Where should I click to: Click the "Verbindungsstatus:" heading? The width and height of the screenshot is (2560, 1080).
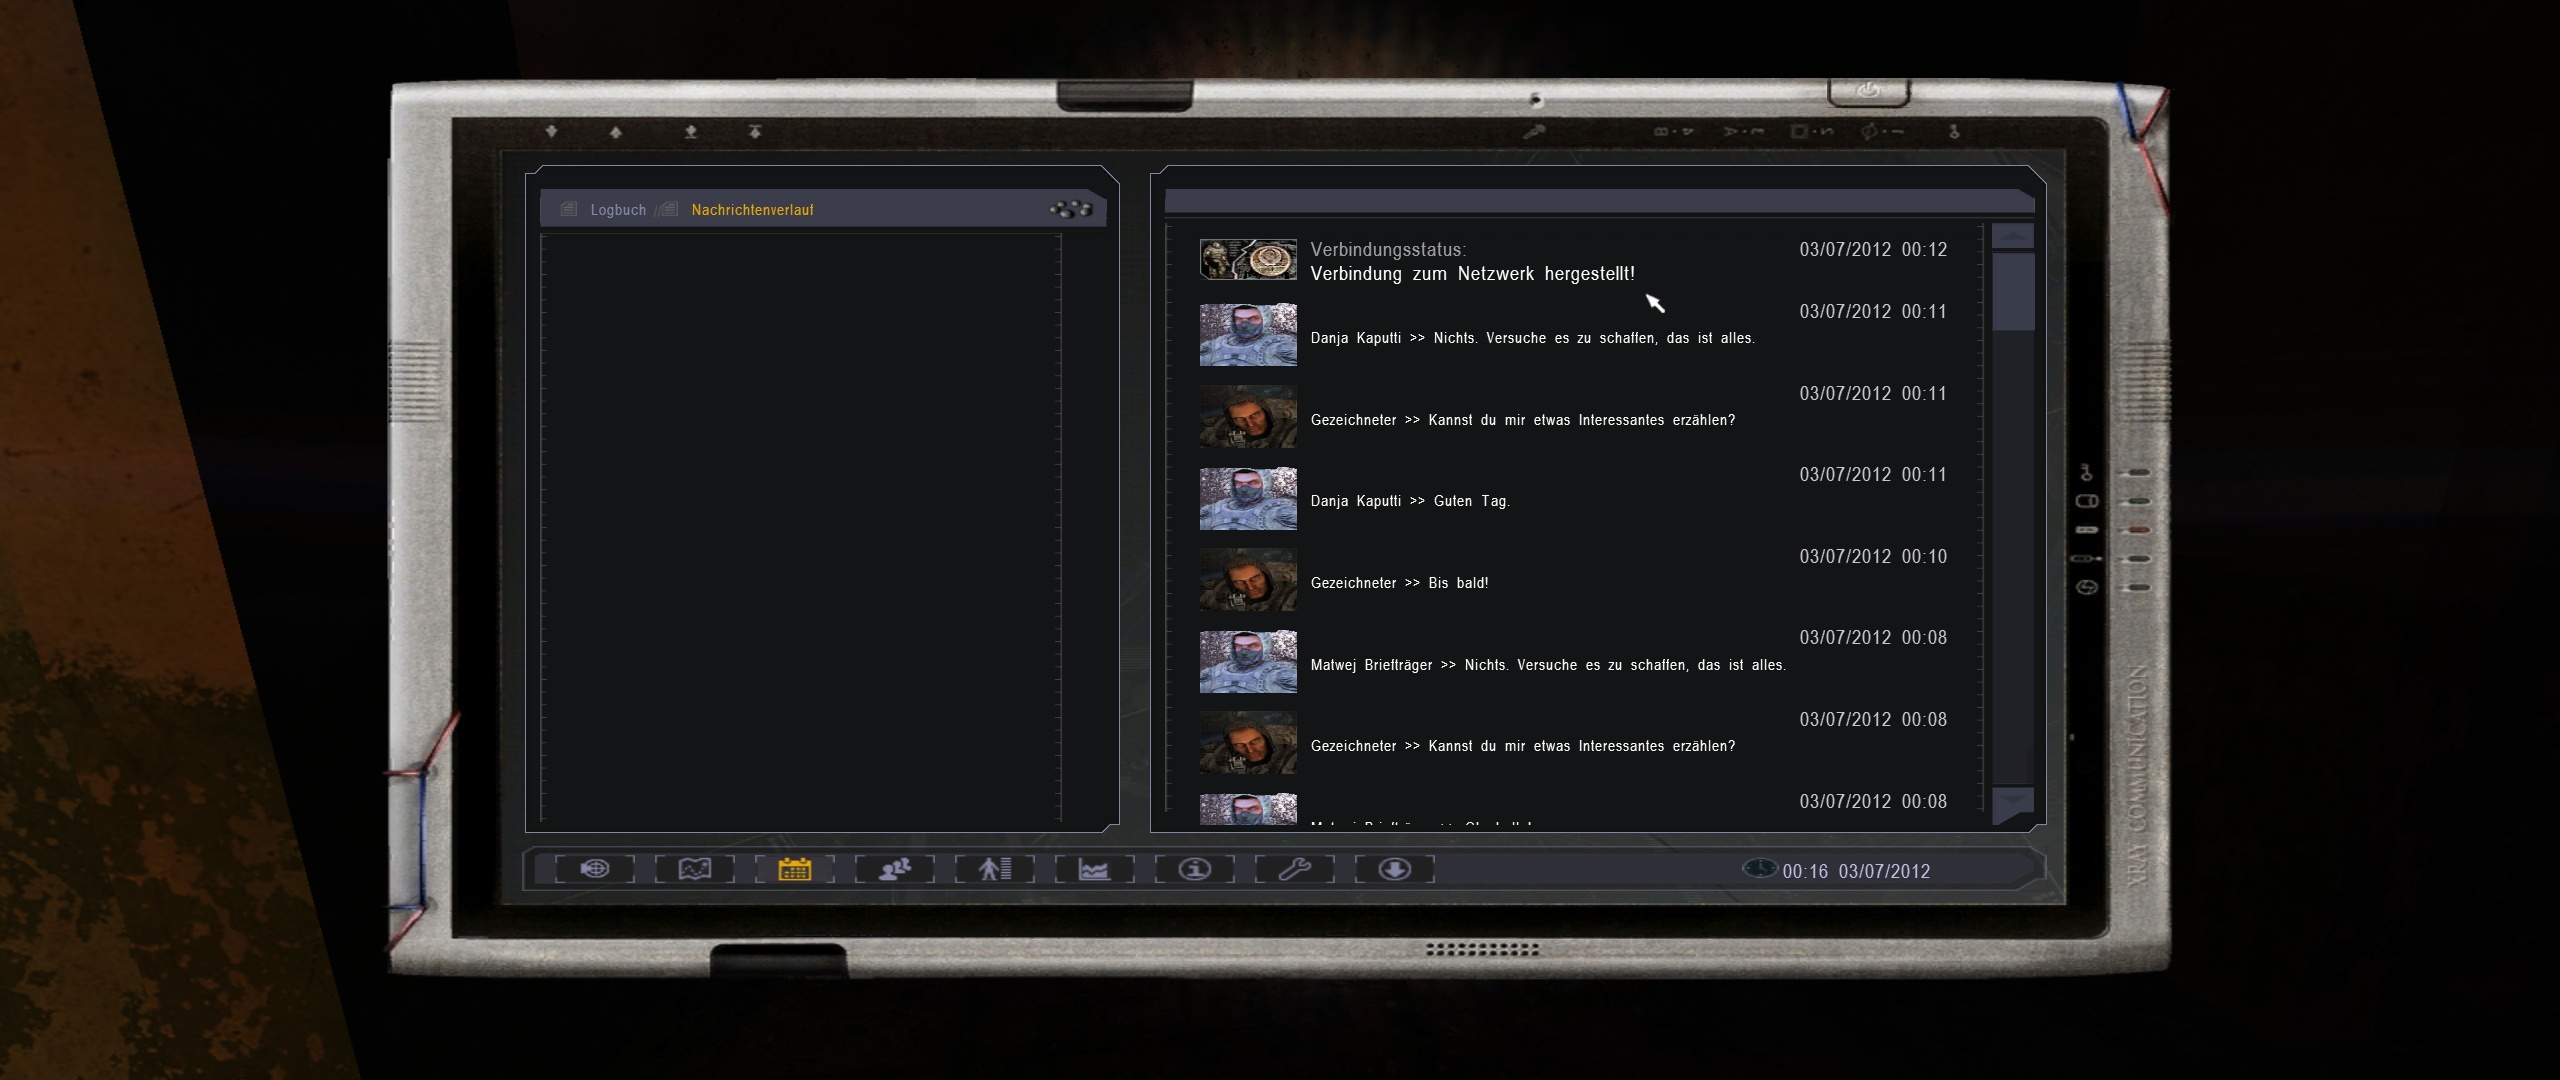1388,250
